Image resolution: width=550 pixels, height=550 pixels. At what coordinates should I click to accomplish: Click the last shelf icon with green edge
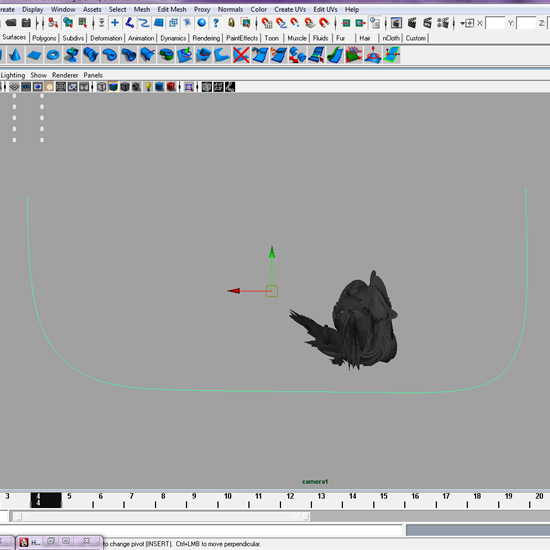point(391,55)
